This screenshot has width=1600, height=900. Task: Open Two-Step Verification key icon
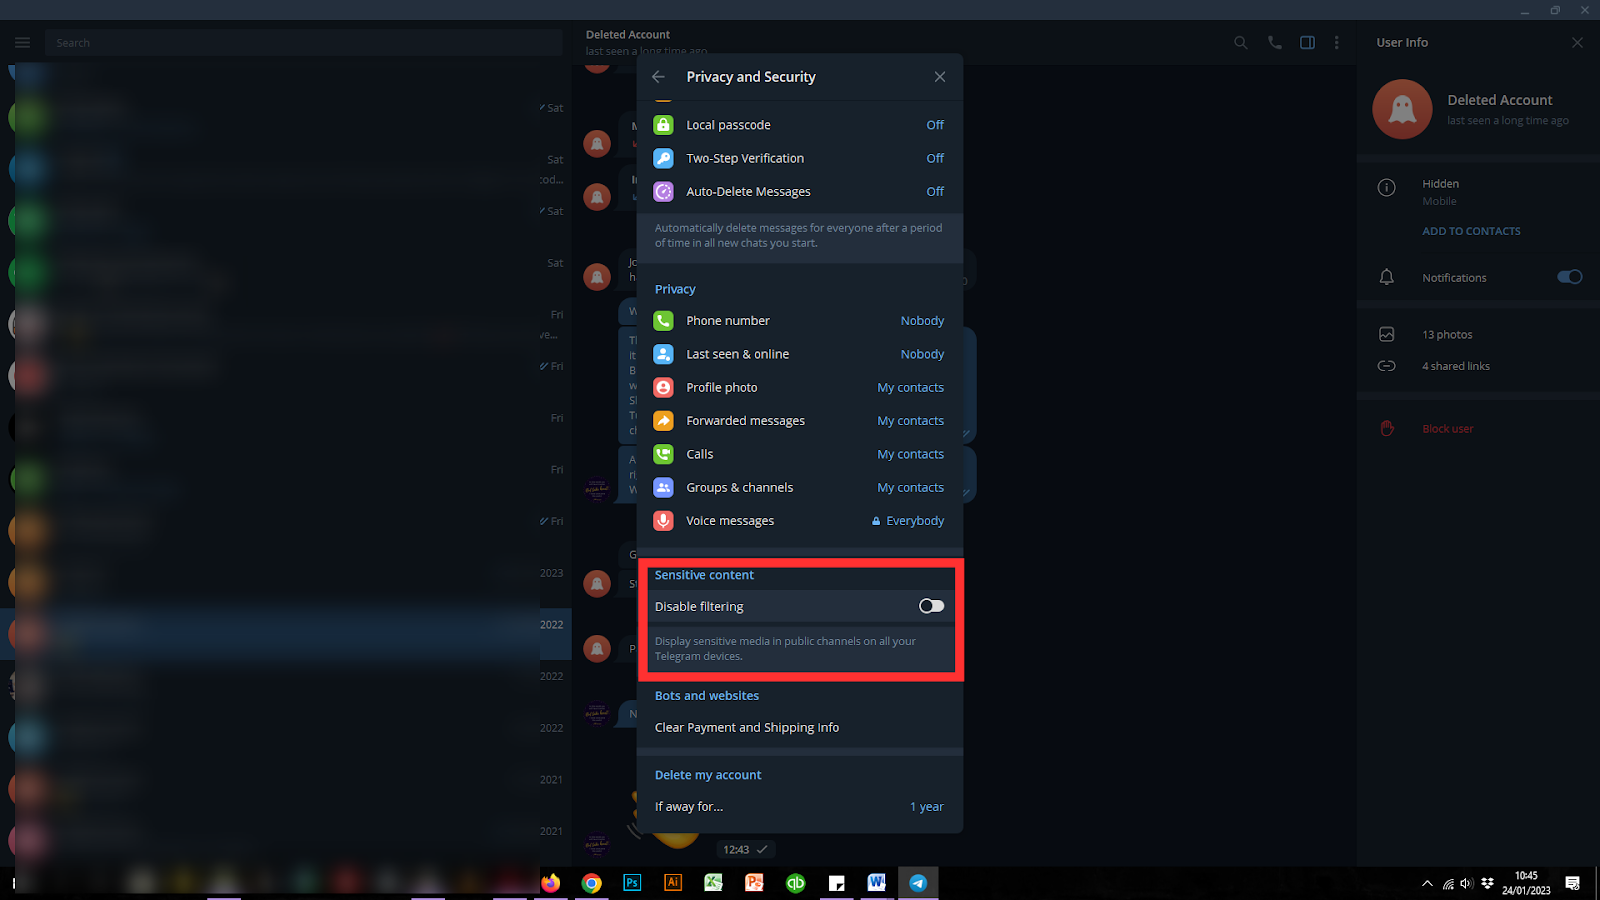tap(663, 158)
